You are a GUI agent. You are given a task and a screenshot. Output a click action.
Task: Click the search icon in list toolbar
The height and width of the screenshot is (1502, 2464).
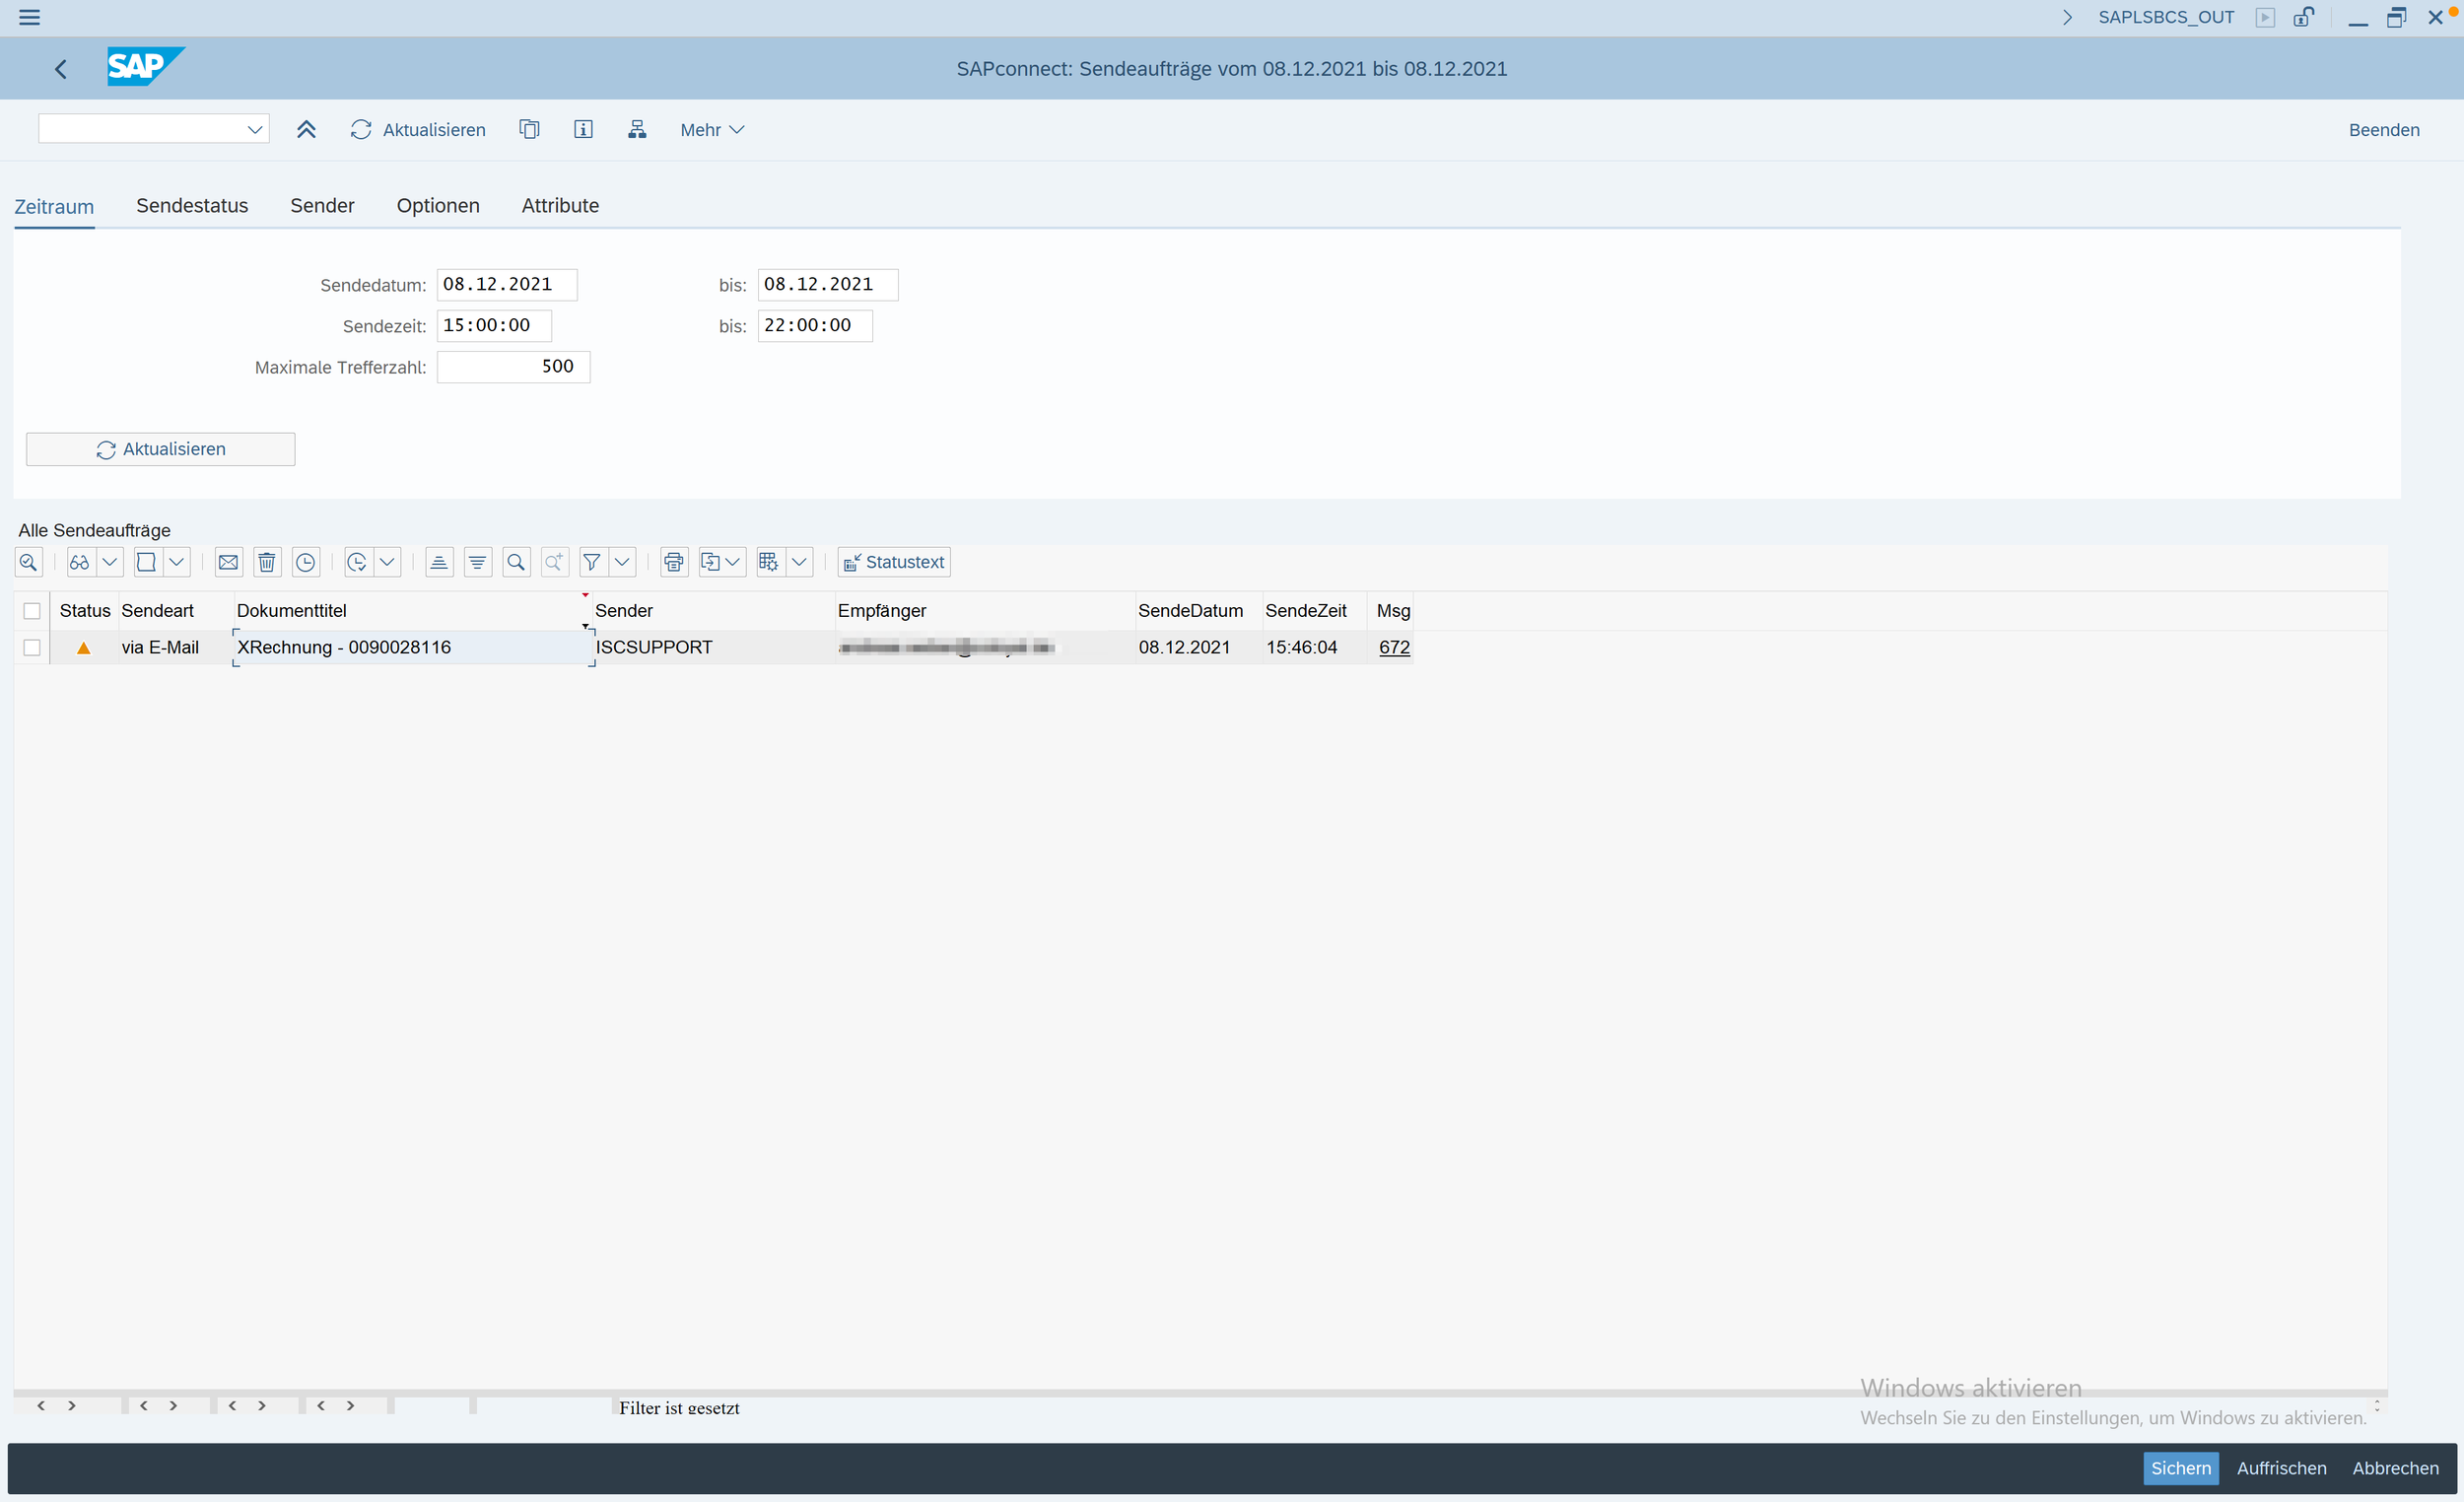click(x=516, y=562)
